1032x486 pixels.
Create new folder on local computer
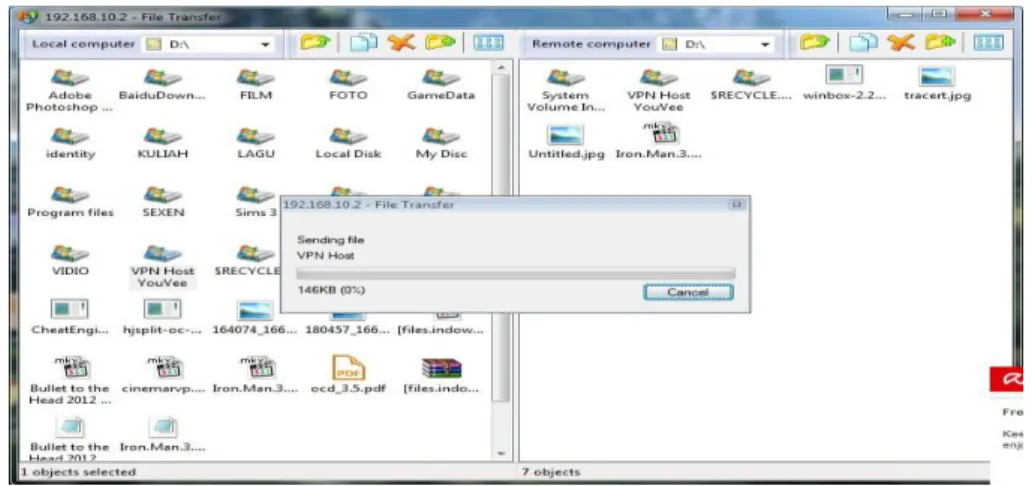coord(440,43)
